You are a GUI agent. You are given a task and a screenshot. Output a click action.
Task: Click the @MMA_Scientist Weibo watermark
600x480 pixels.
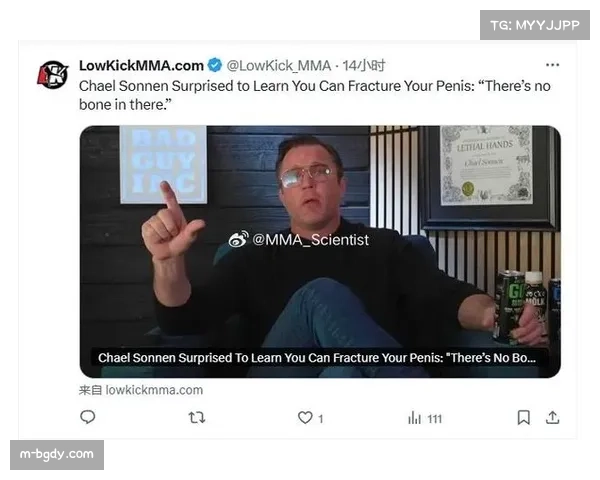click(x=299, y=240)
